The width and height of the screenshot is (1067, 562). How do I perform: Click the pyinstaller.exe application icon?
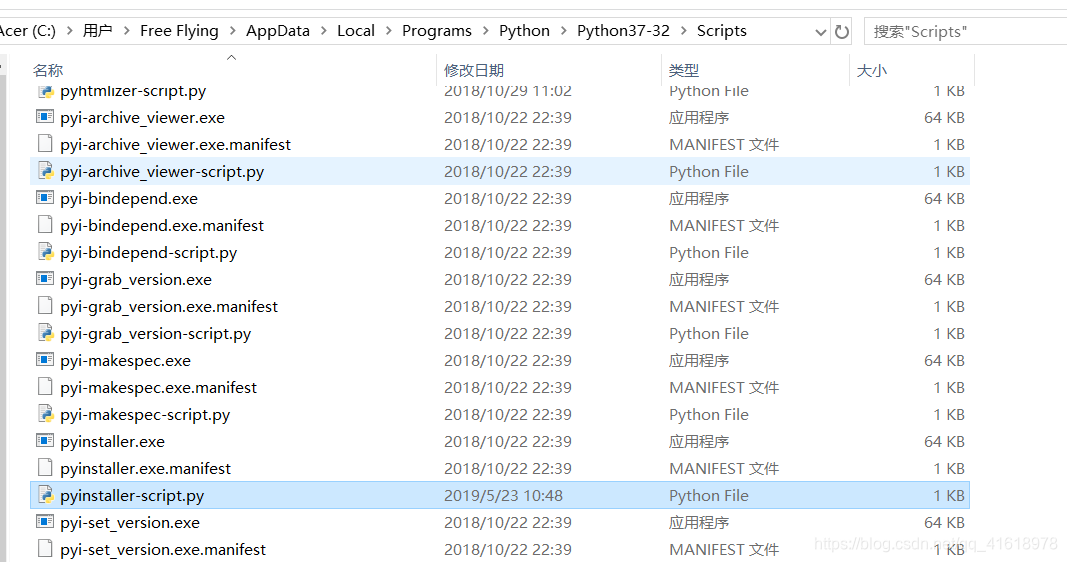(45, 441)
